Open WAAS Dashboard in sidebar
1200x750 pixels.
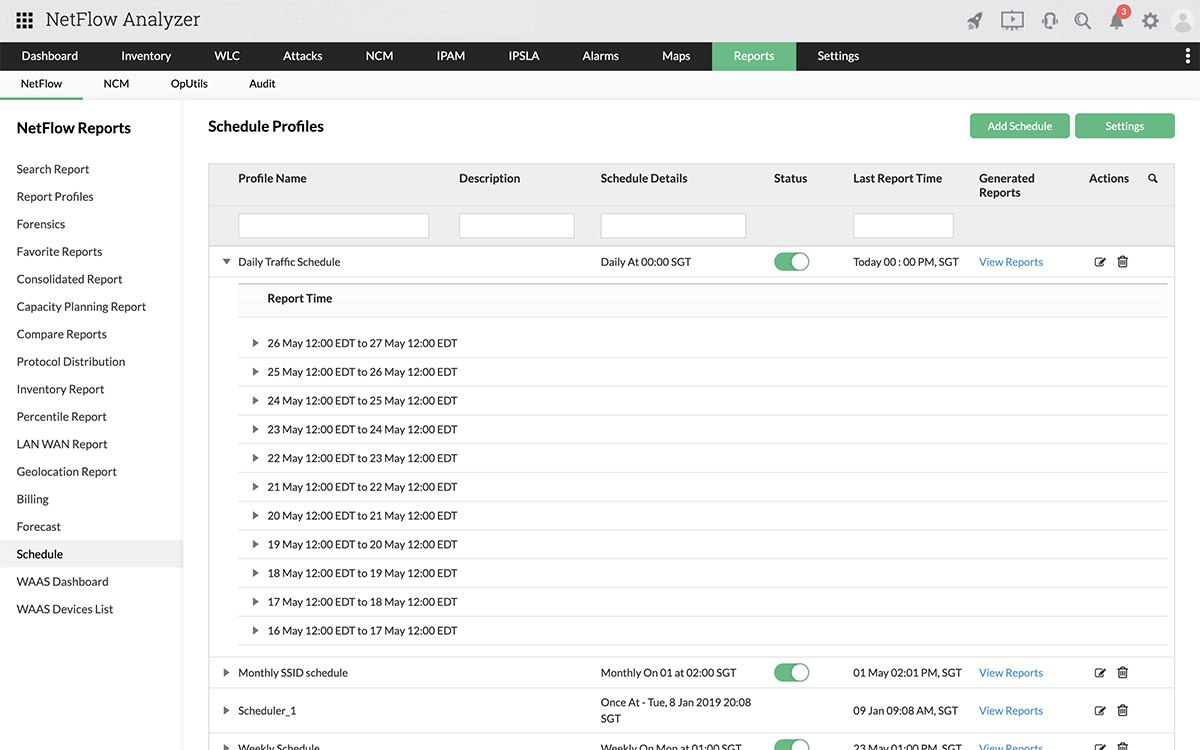pos(62,582)
